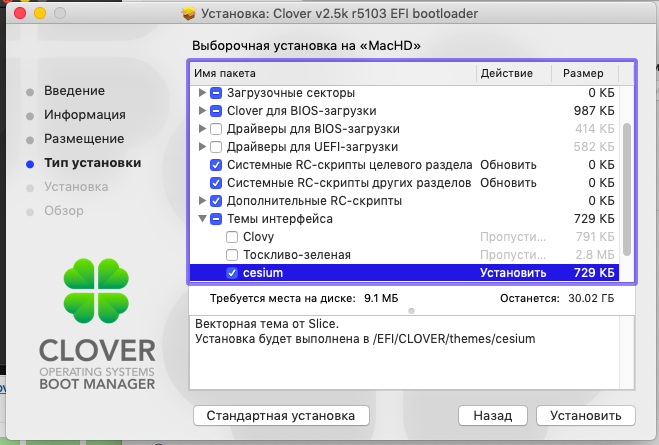Expand Дополнительные RC-скрипты group
Viewport: 659px width, 445px height.
tap(202, 201)
